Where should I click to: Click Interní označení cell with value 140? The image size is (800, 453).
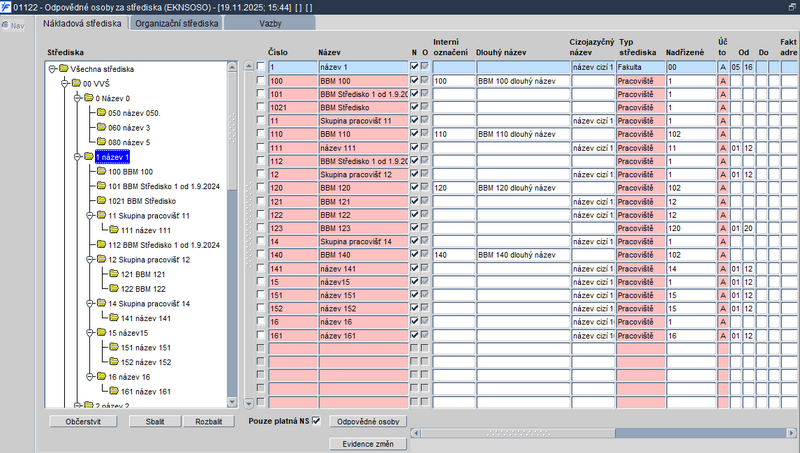(x=454, y=255)
